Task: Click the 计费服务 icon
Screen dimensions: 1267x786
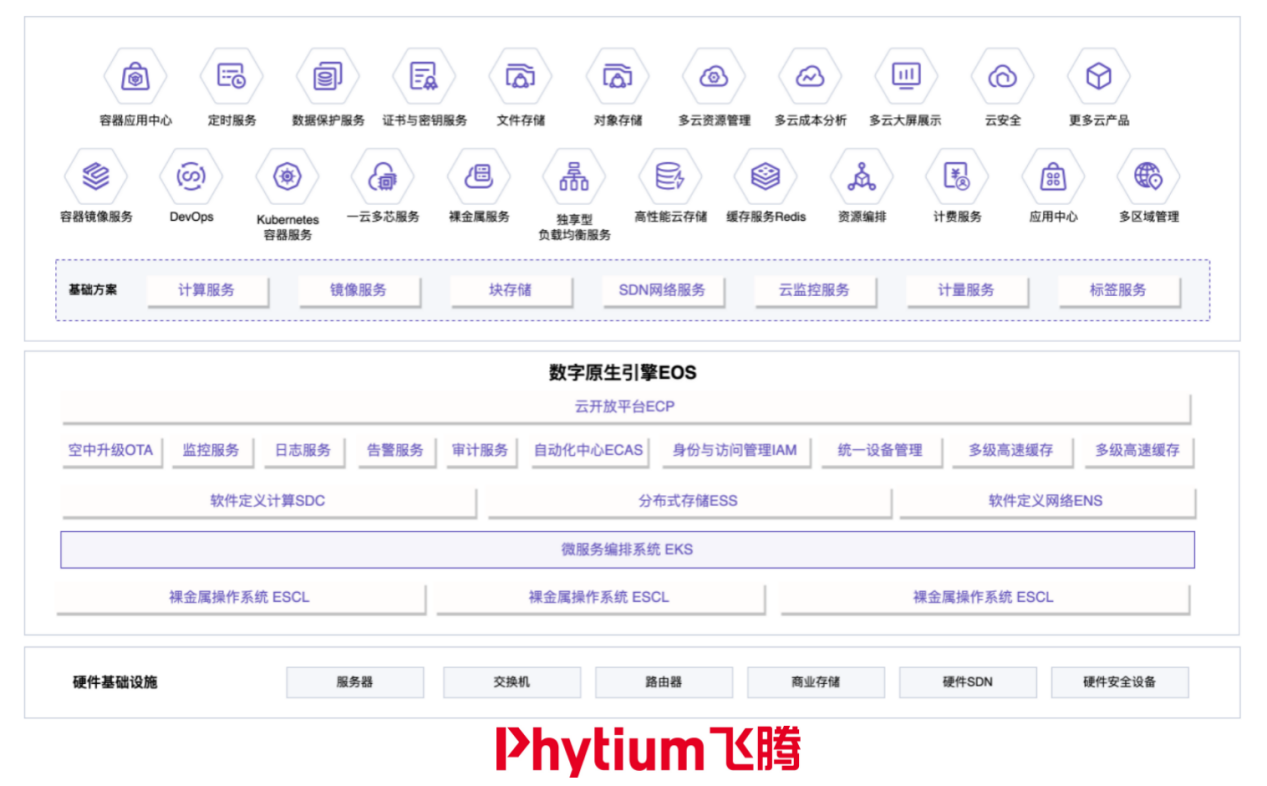Action: pos(957,177)
